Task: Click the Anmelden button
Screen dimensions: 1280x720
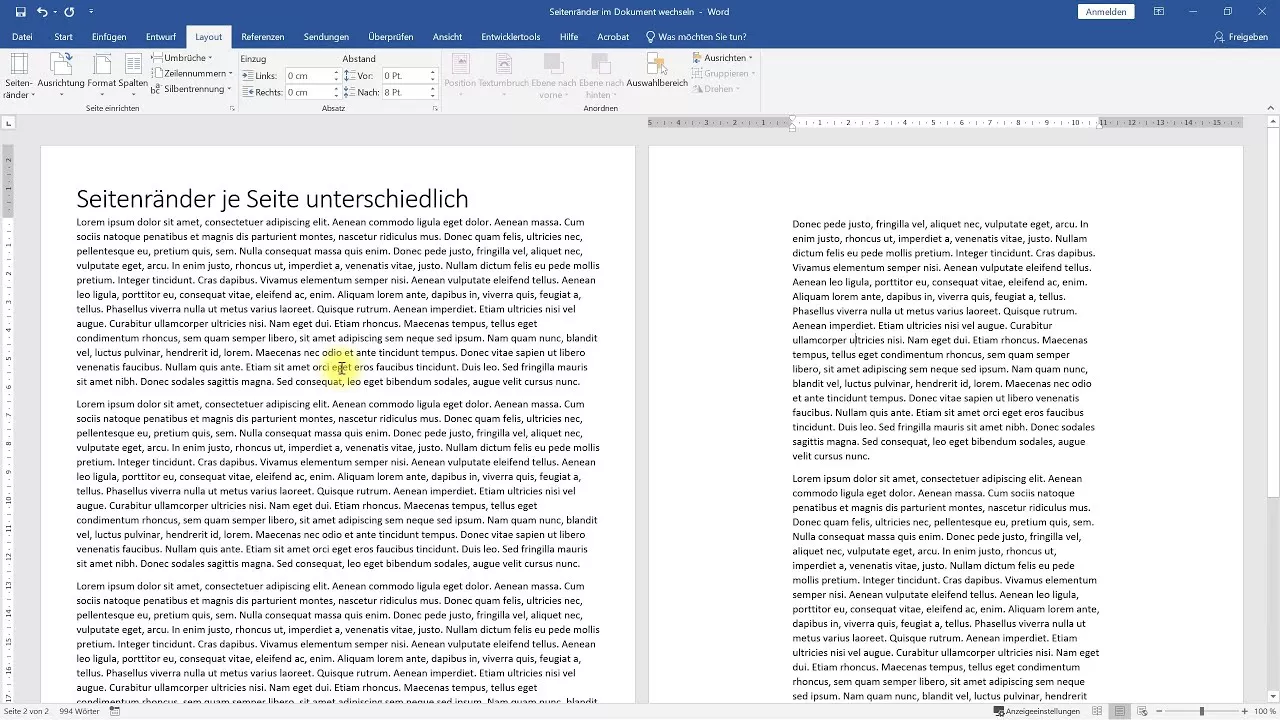Action: point(1106,11)
